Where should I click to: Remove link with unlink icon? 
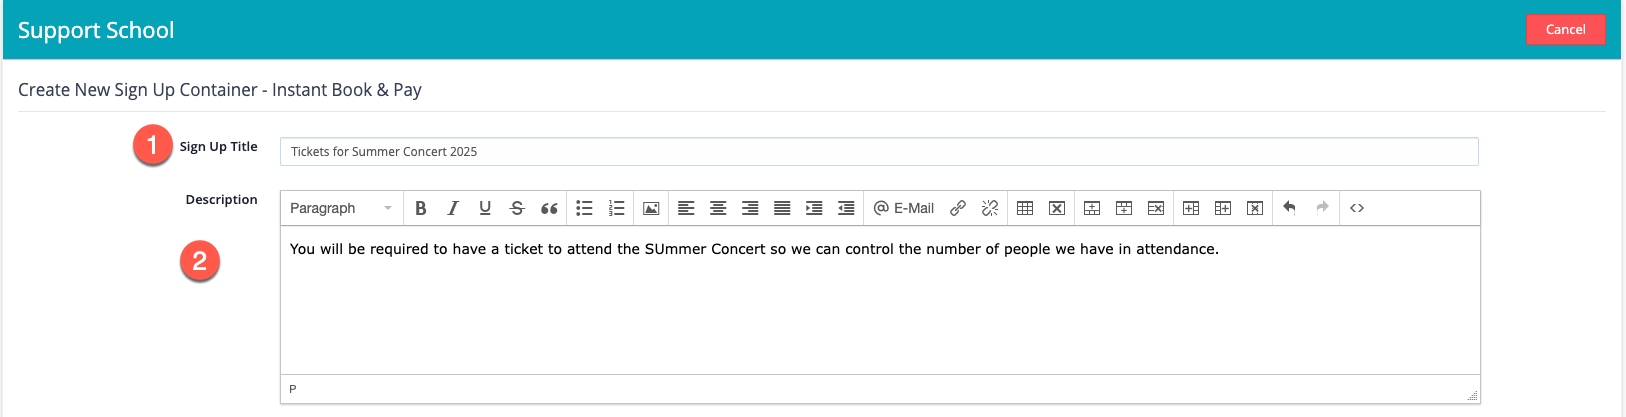[x=990, y=208]
